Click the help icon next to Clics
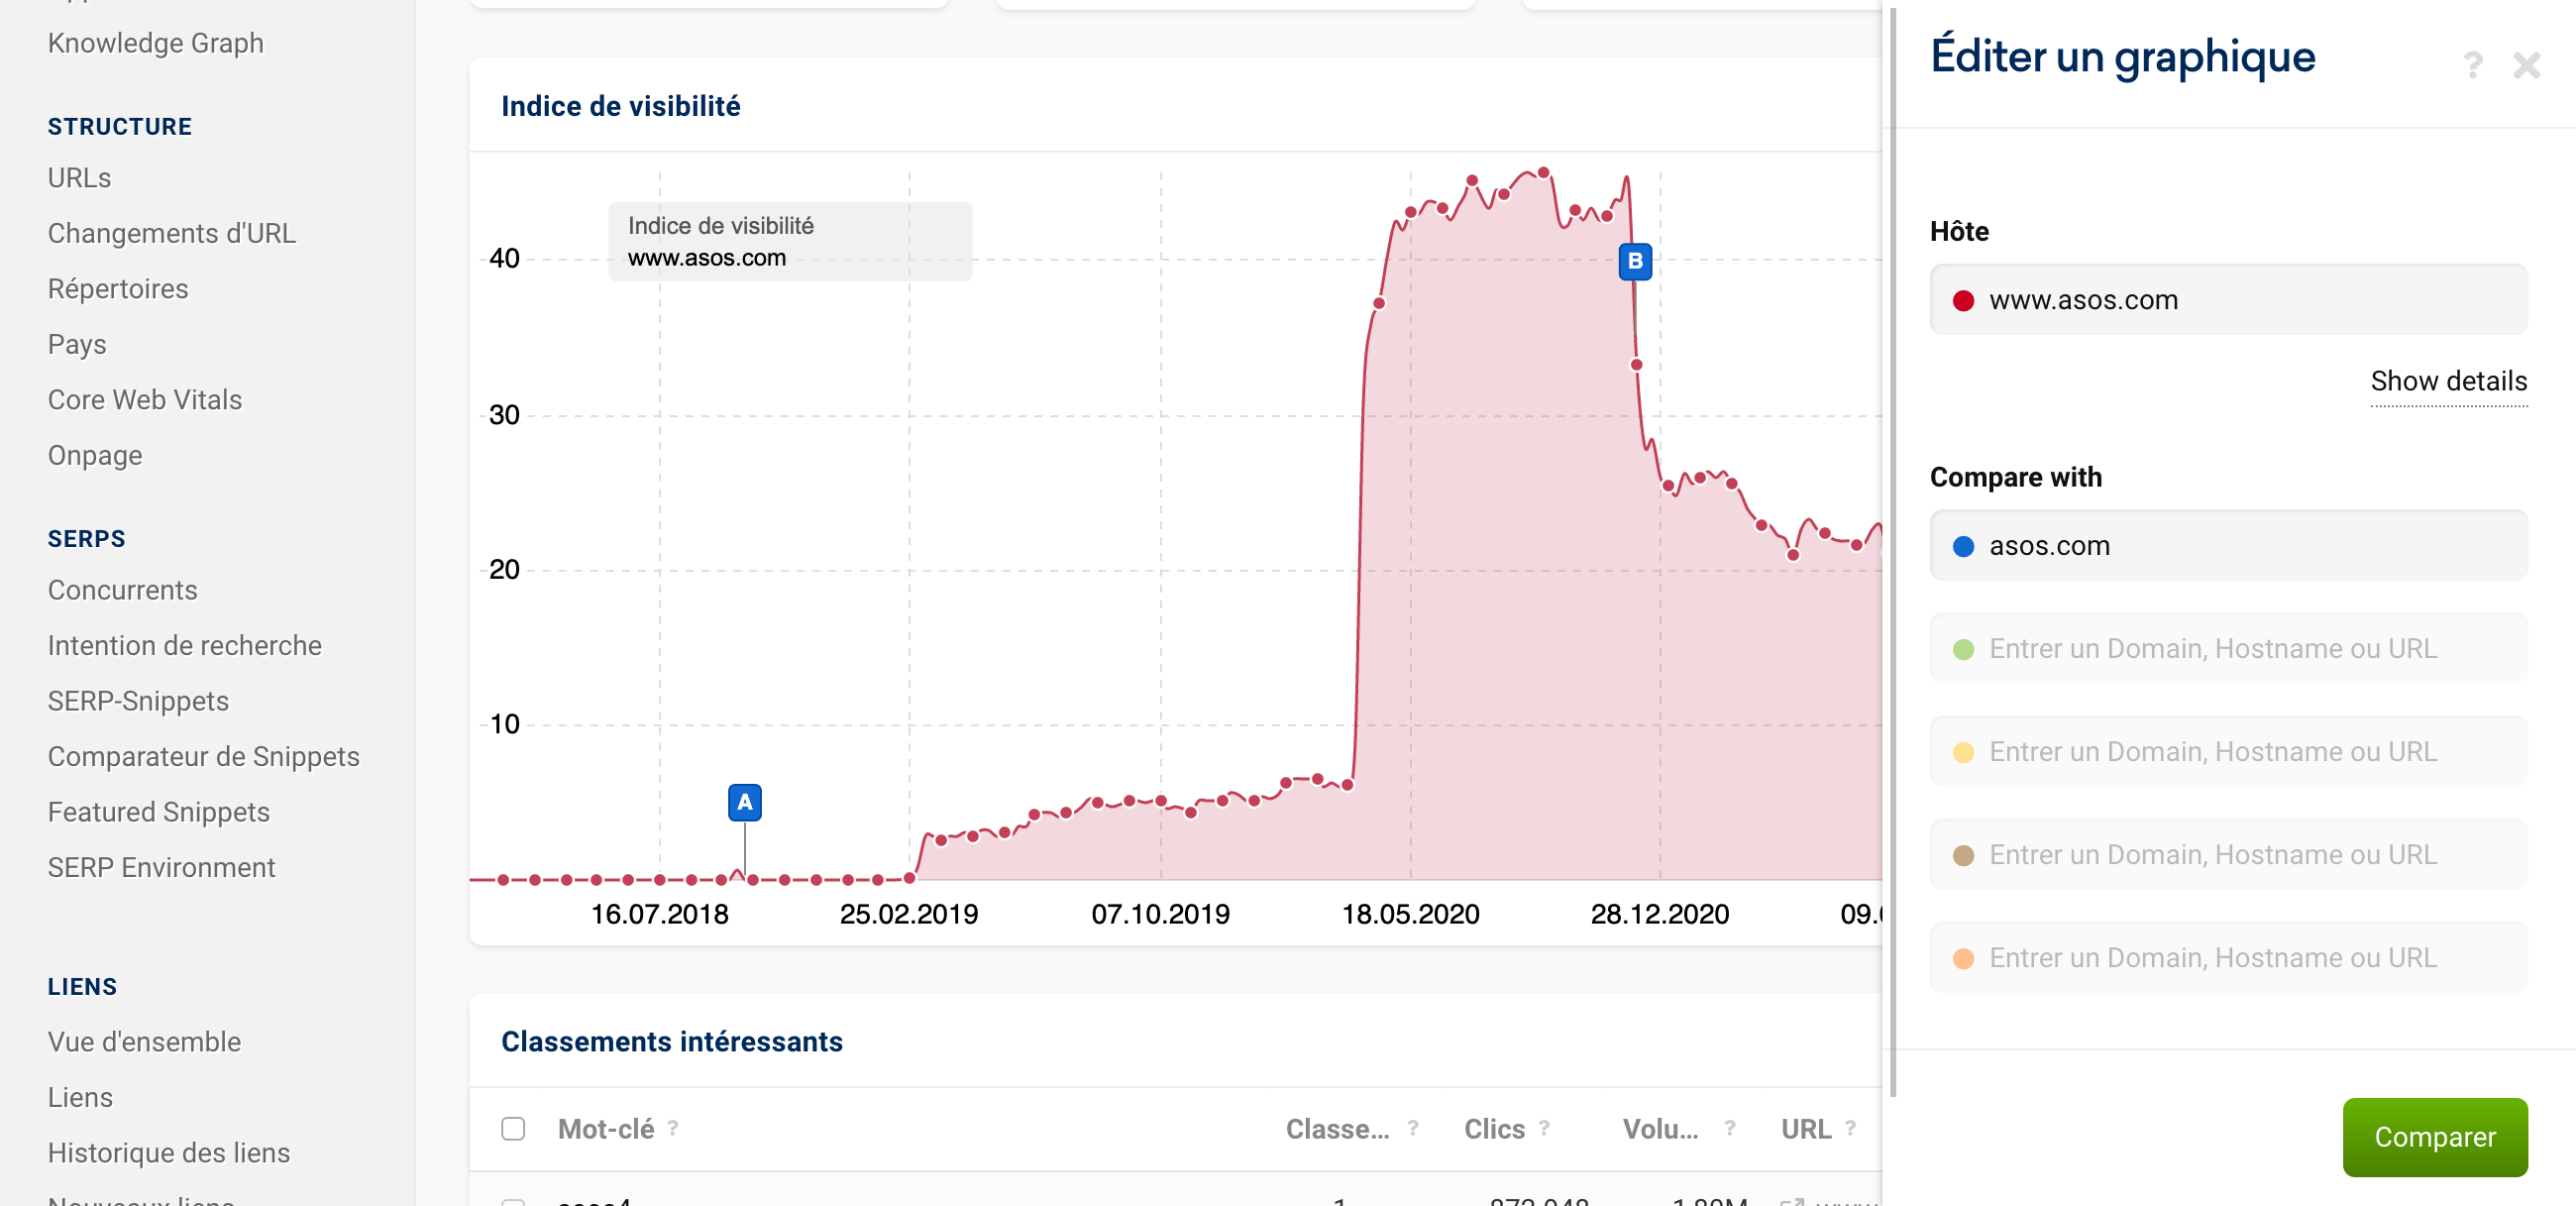The height and width of the screenshot is (1206, 2576). pyautogui.click(x=1544, y=1128)
